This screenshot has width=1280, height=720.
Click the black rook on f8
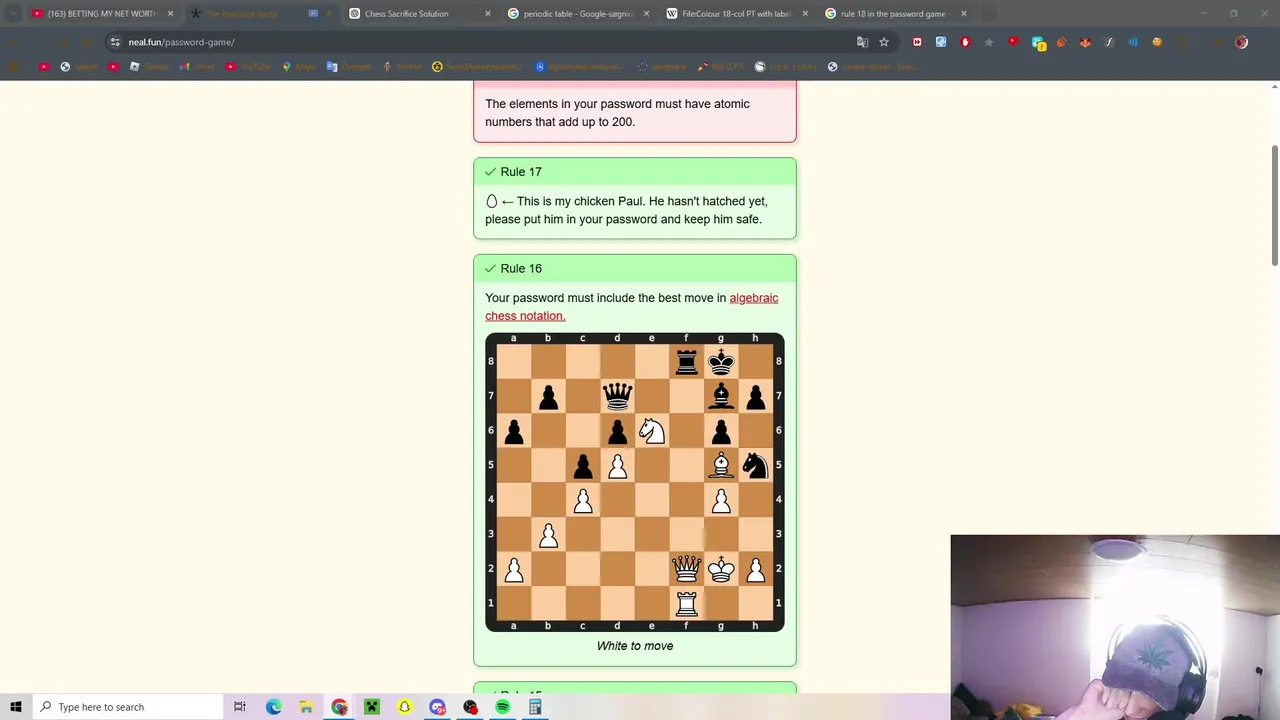[686, 362]
